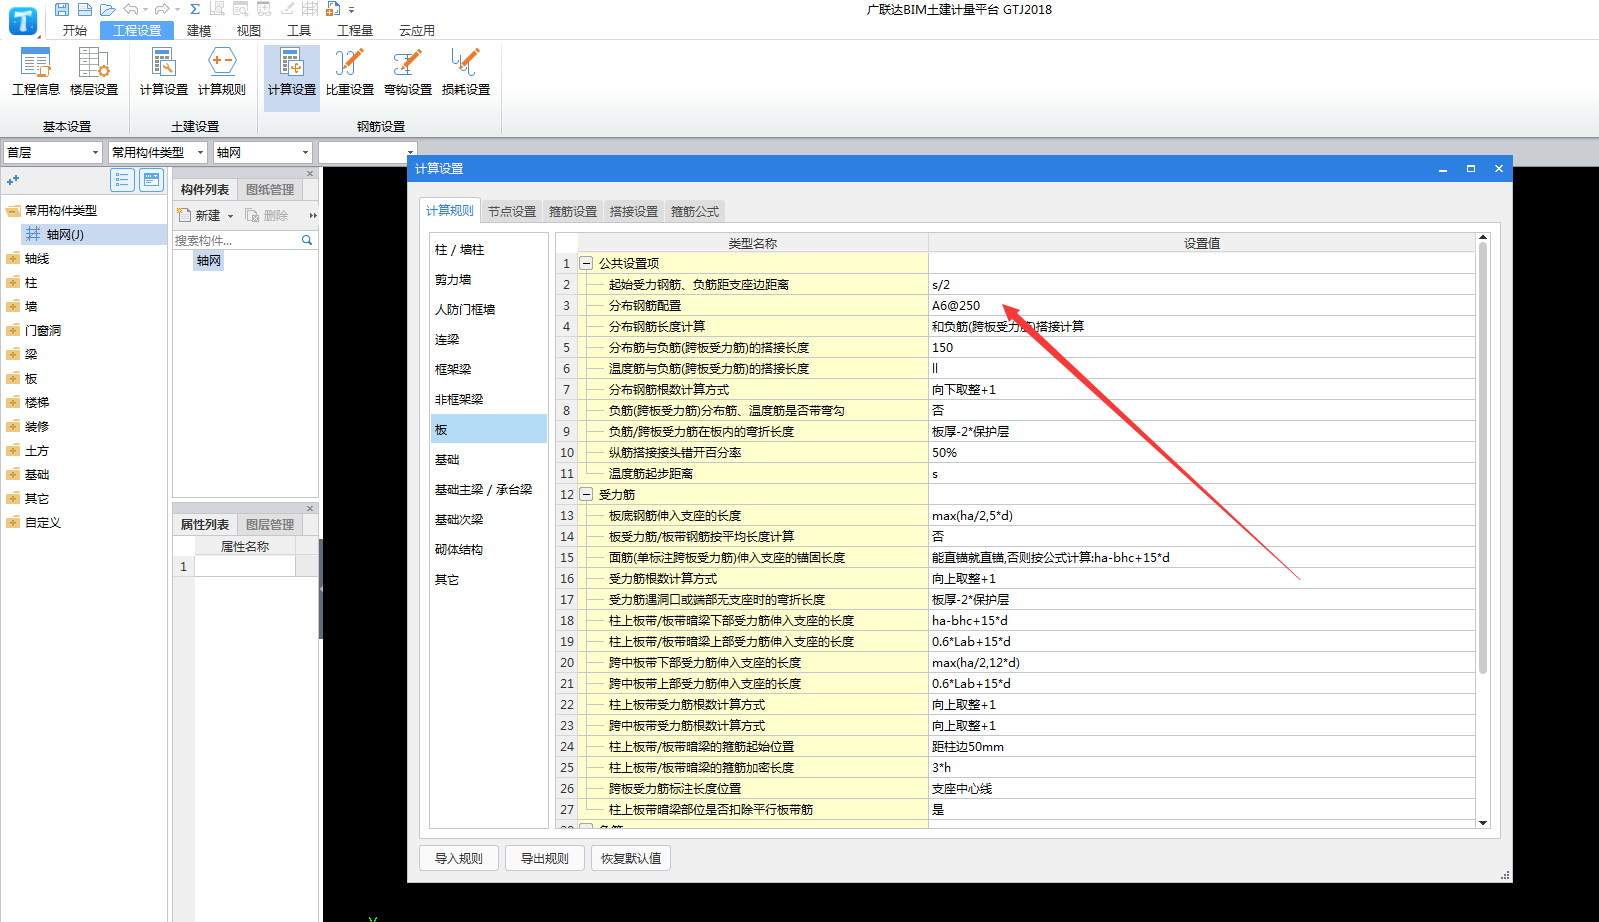Switch to 开始 ribbon tab
Screen dimensions: 1599x922
(75, 30)
